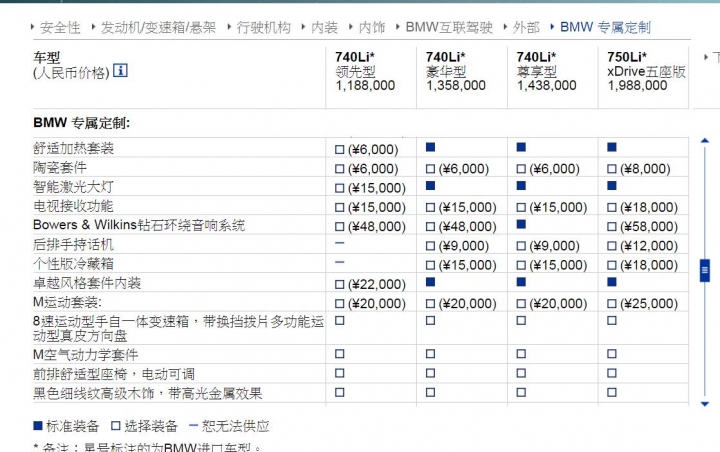The image size is (720, 452).
Task: Check 舒适加热套装 option for 740Li 领先型
Action: [x=340, y=149]
